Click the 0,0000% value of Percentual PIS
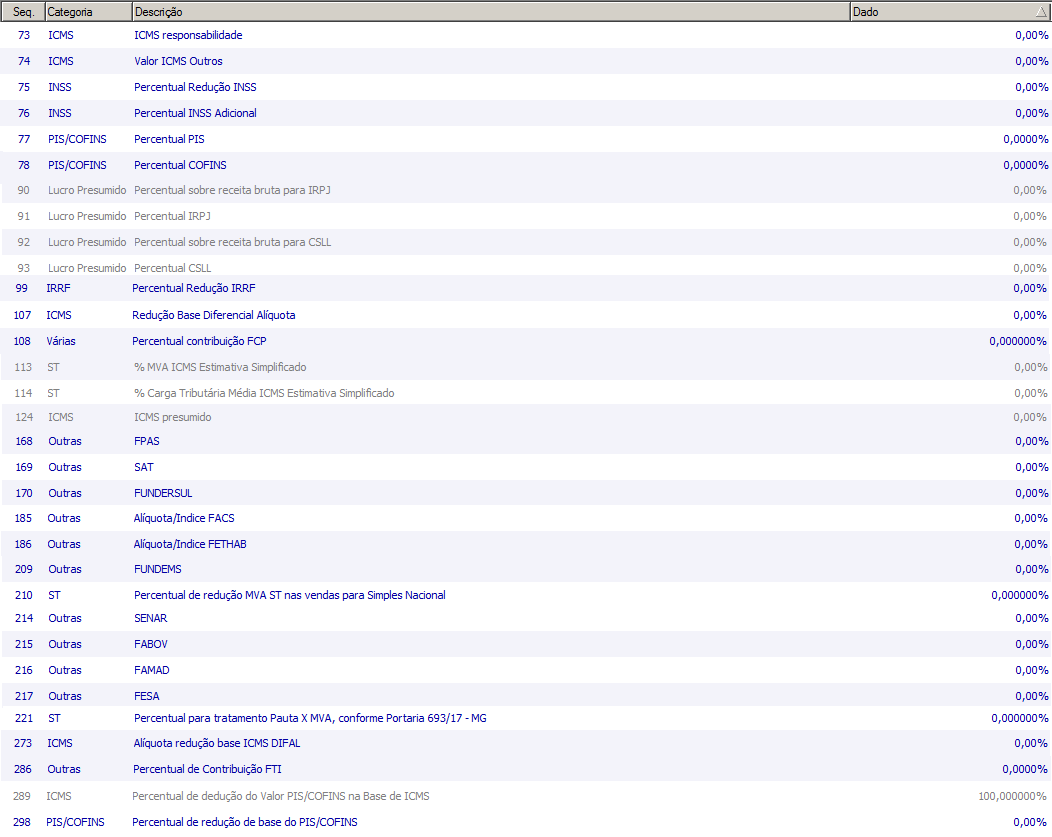The image size is (1052, 837). click(1025, 139)
